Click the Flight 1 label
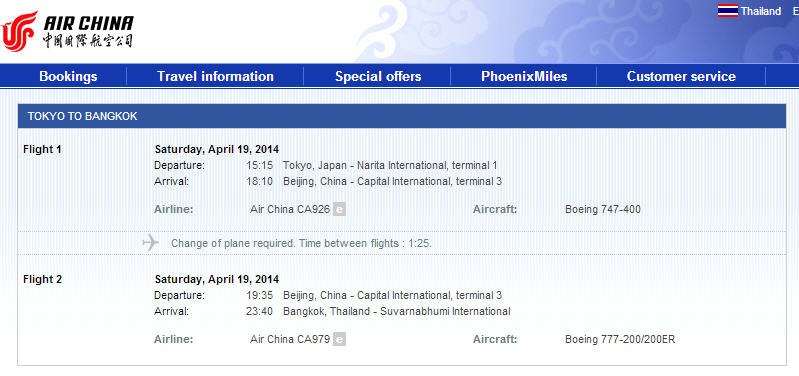 (42, 150)
